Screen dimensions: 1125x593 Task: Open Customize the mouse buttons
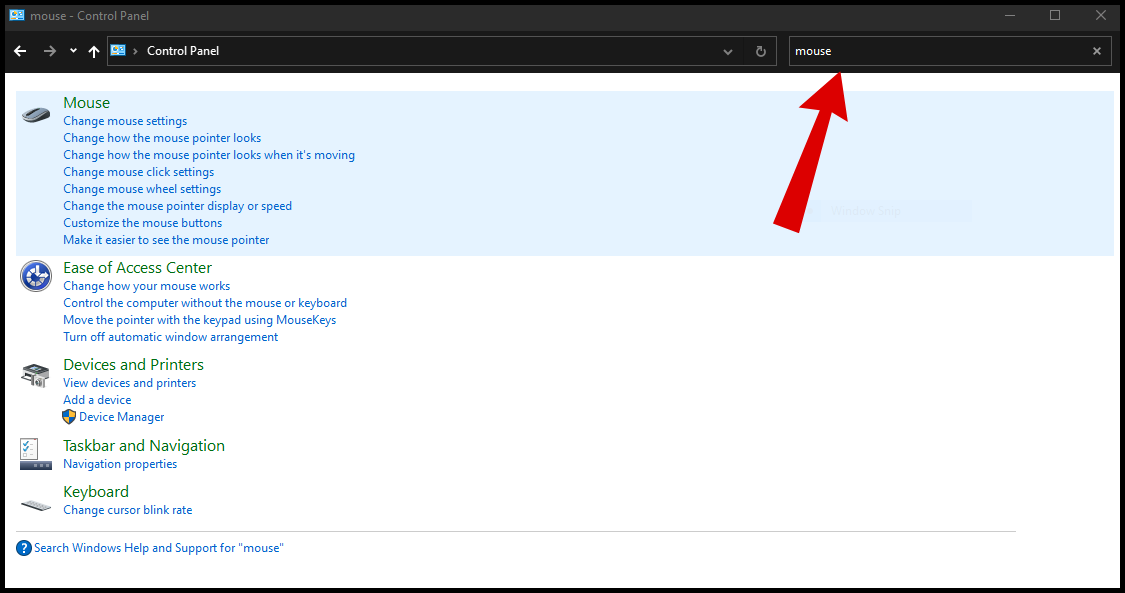pyautogui.click(x=143, y=223)
